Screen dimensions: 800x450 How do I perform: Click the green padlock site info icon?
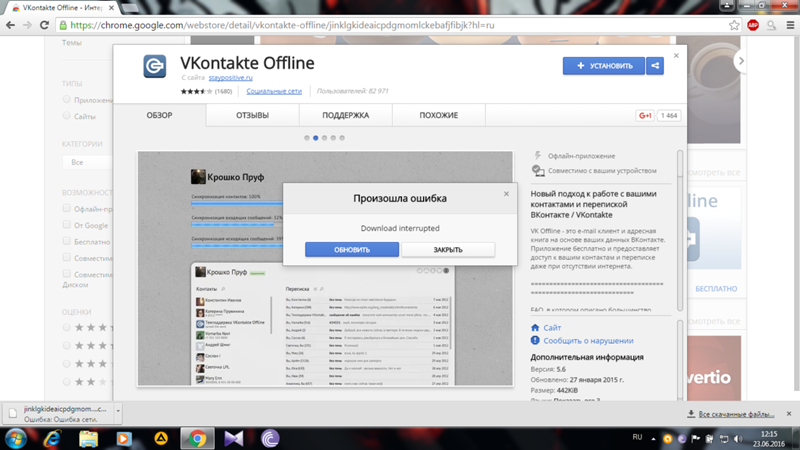63,25
